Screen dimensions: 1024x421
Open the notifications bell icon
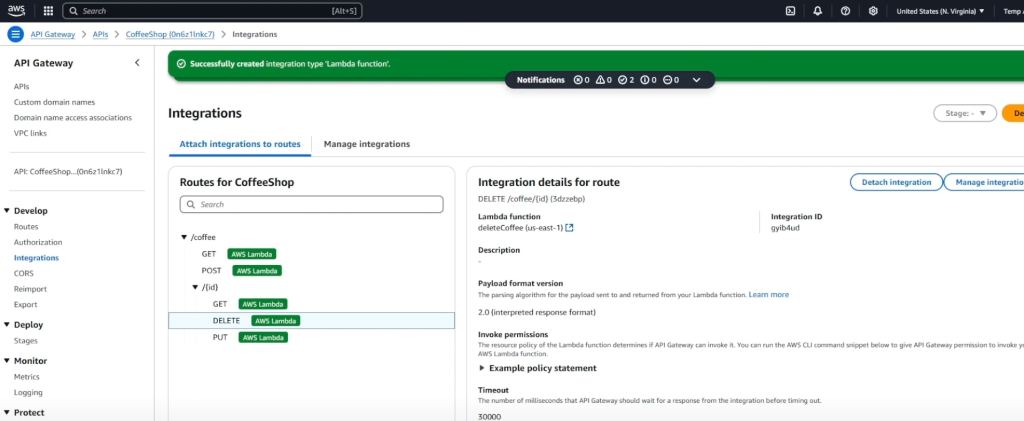pos(818,11)
